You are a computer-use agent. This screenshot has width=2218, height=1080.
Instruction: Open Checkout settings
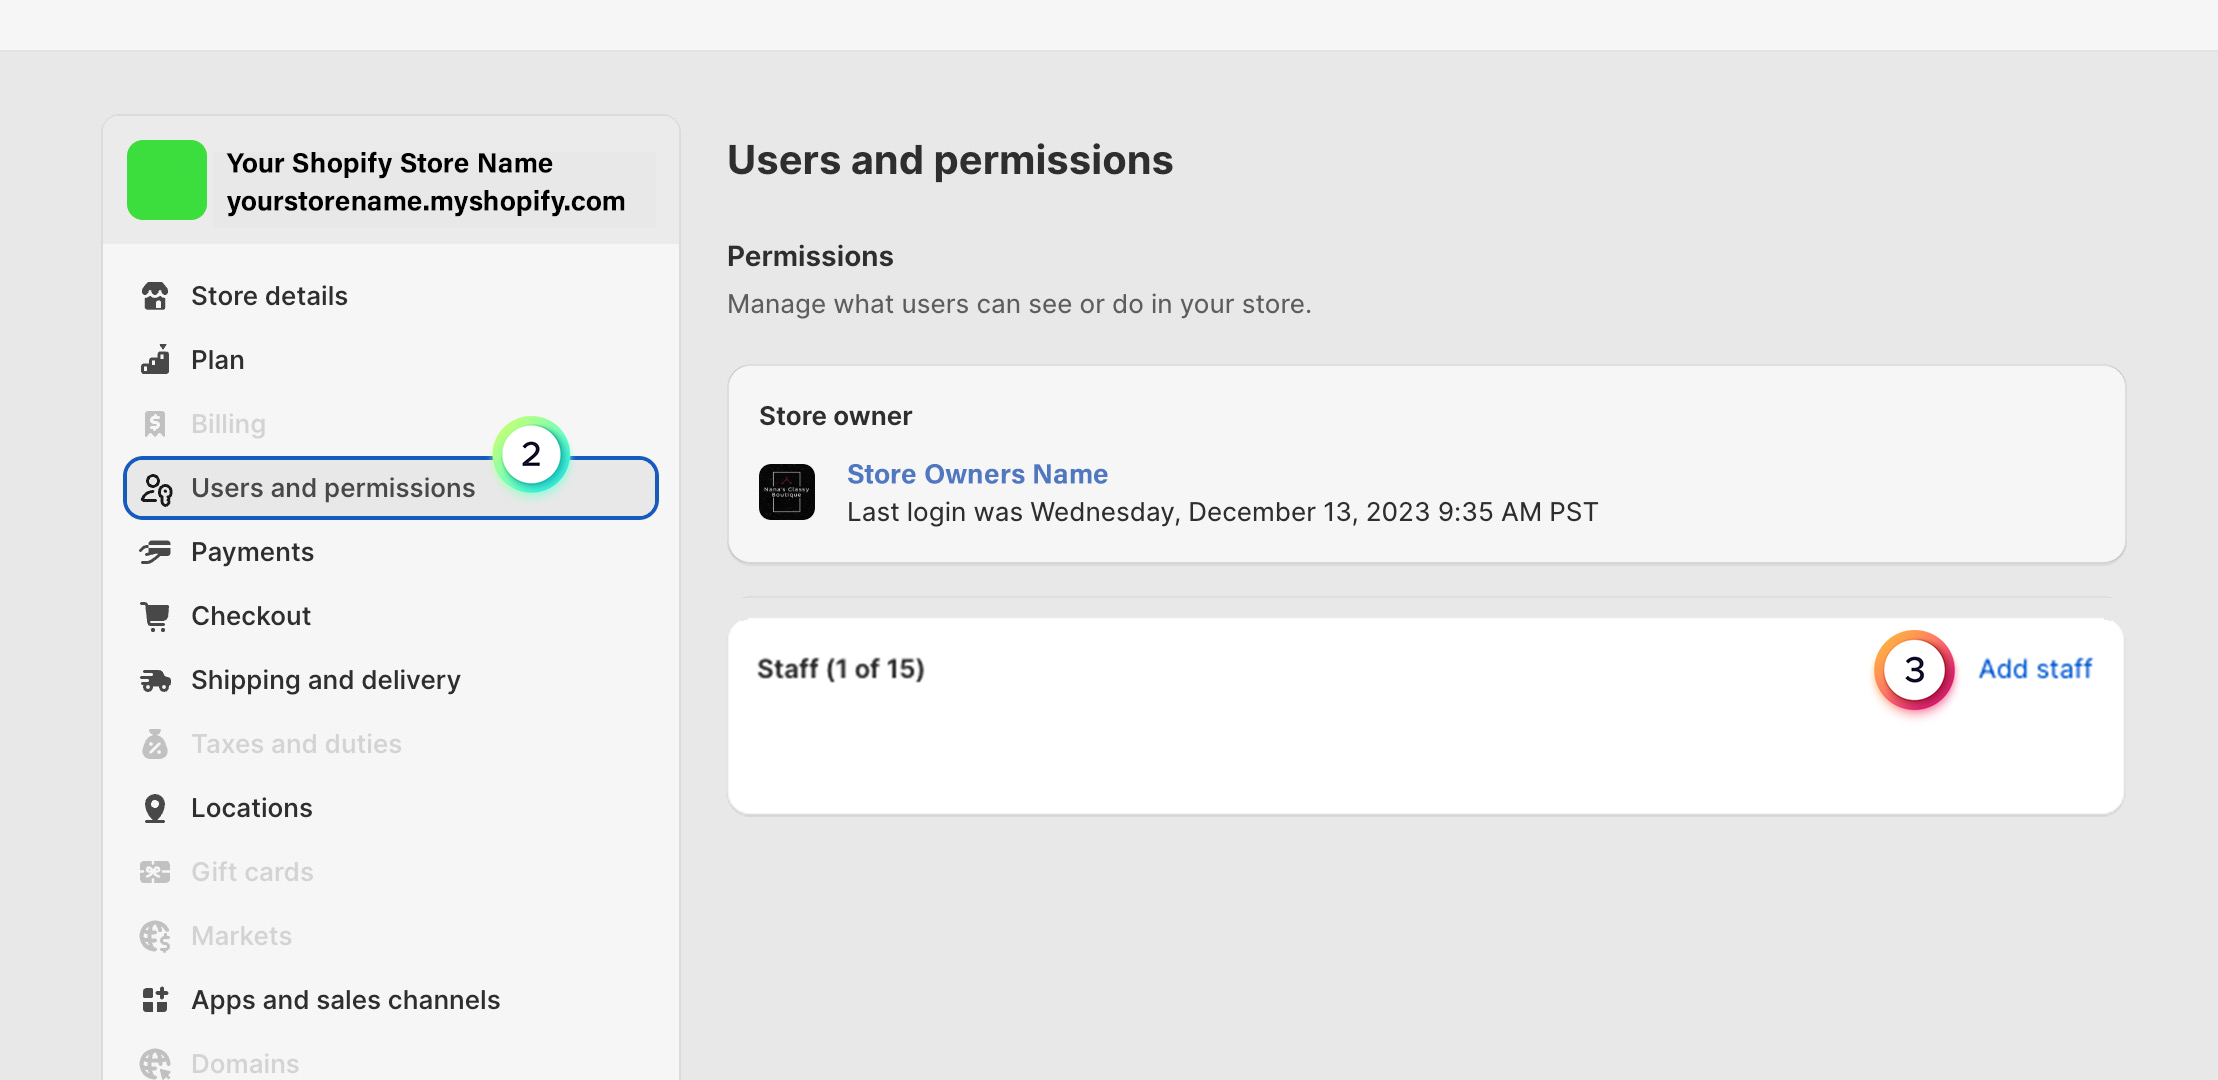[391, 616]
